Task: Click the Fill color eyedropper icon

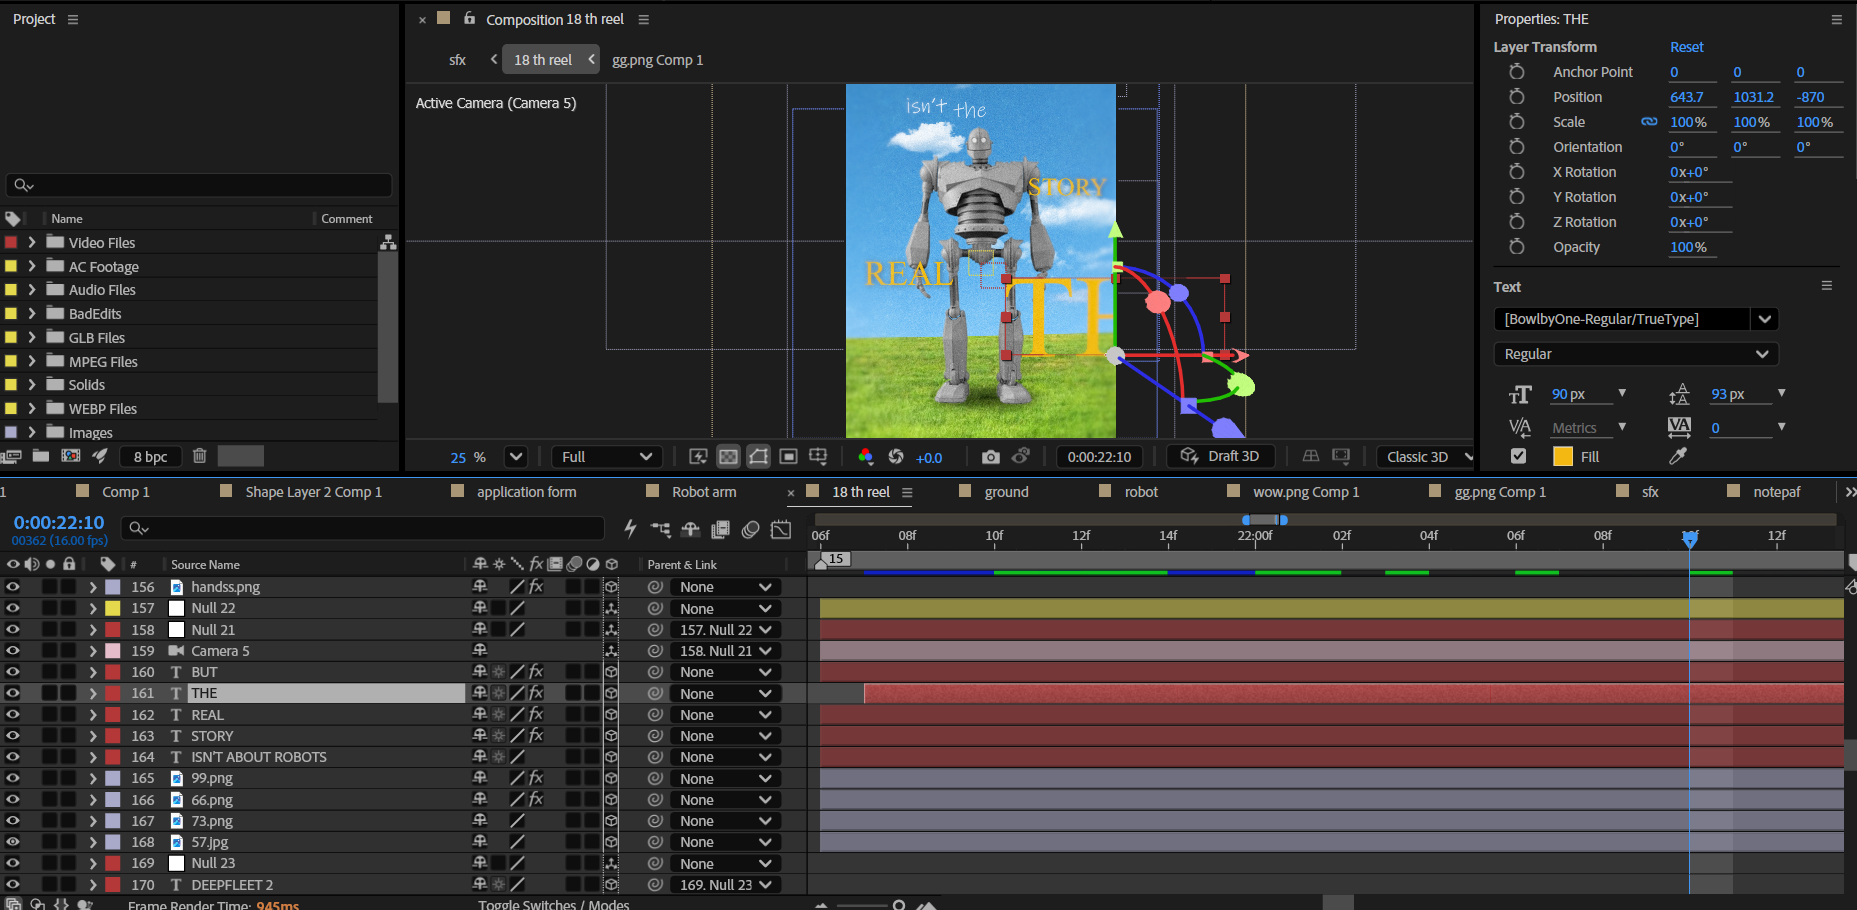Action: [1678, 456]
